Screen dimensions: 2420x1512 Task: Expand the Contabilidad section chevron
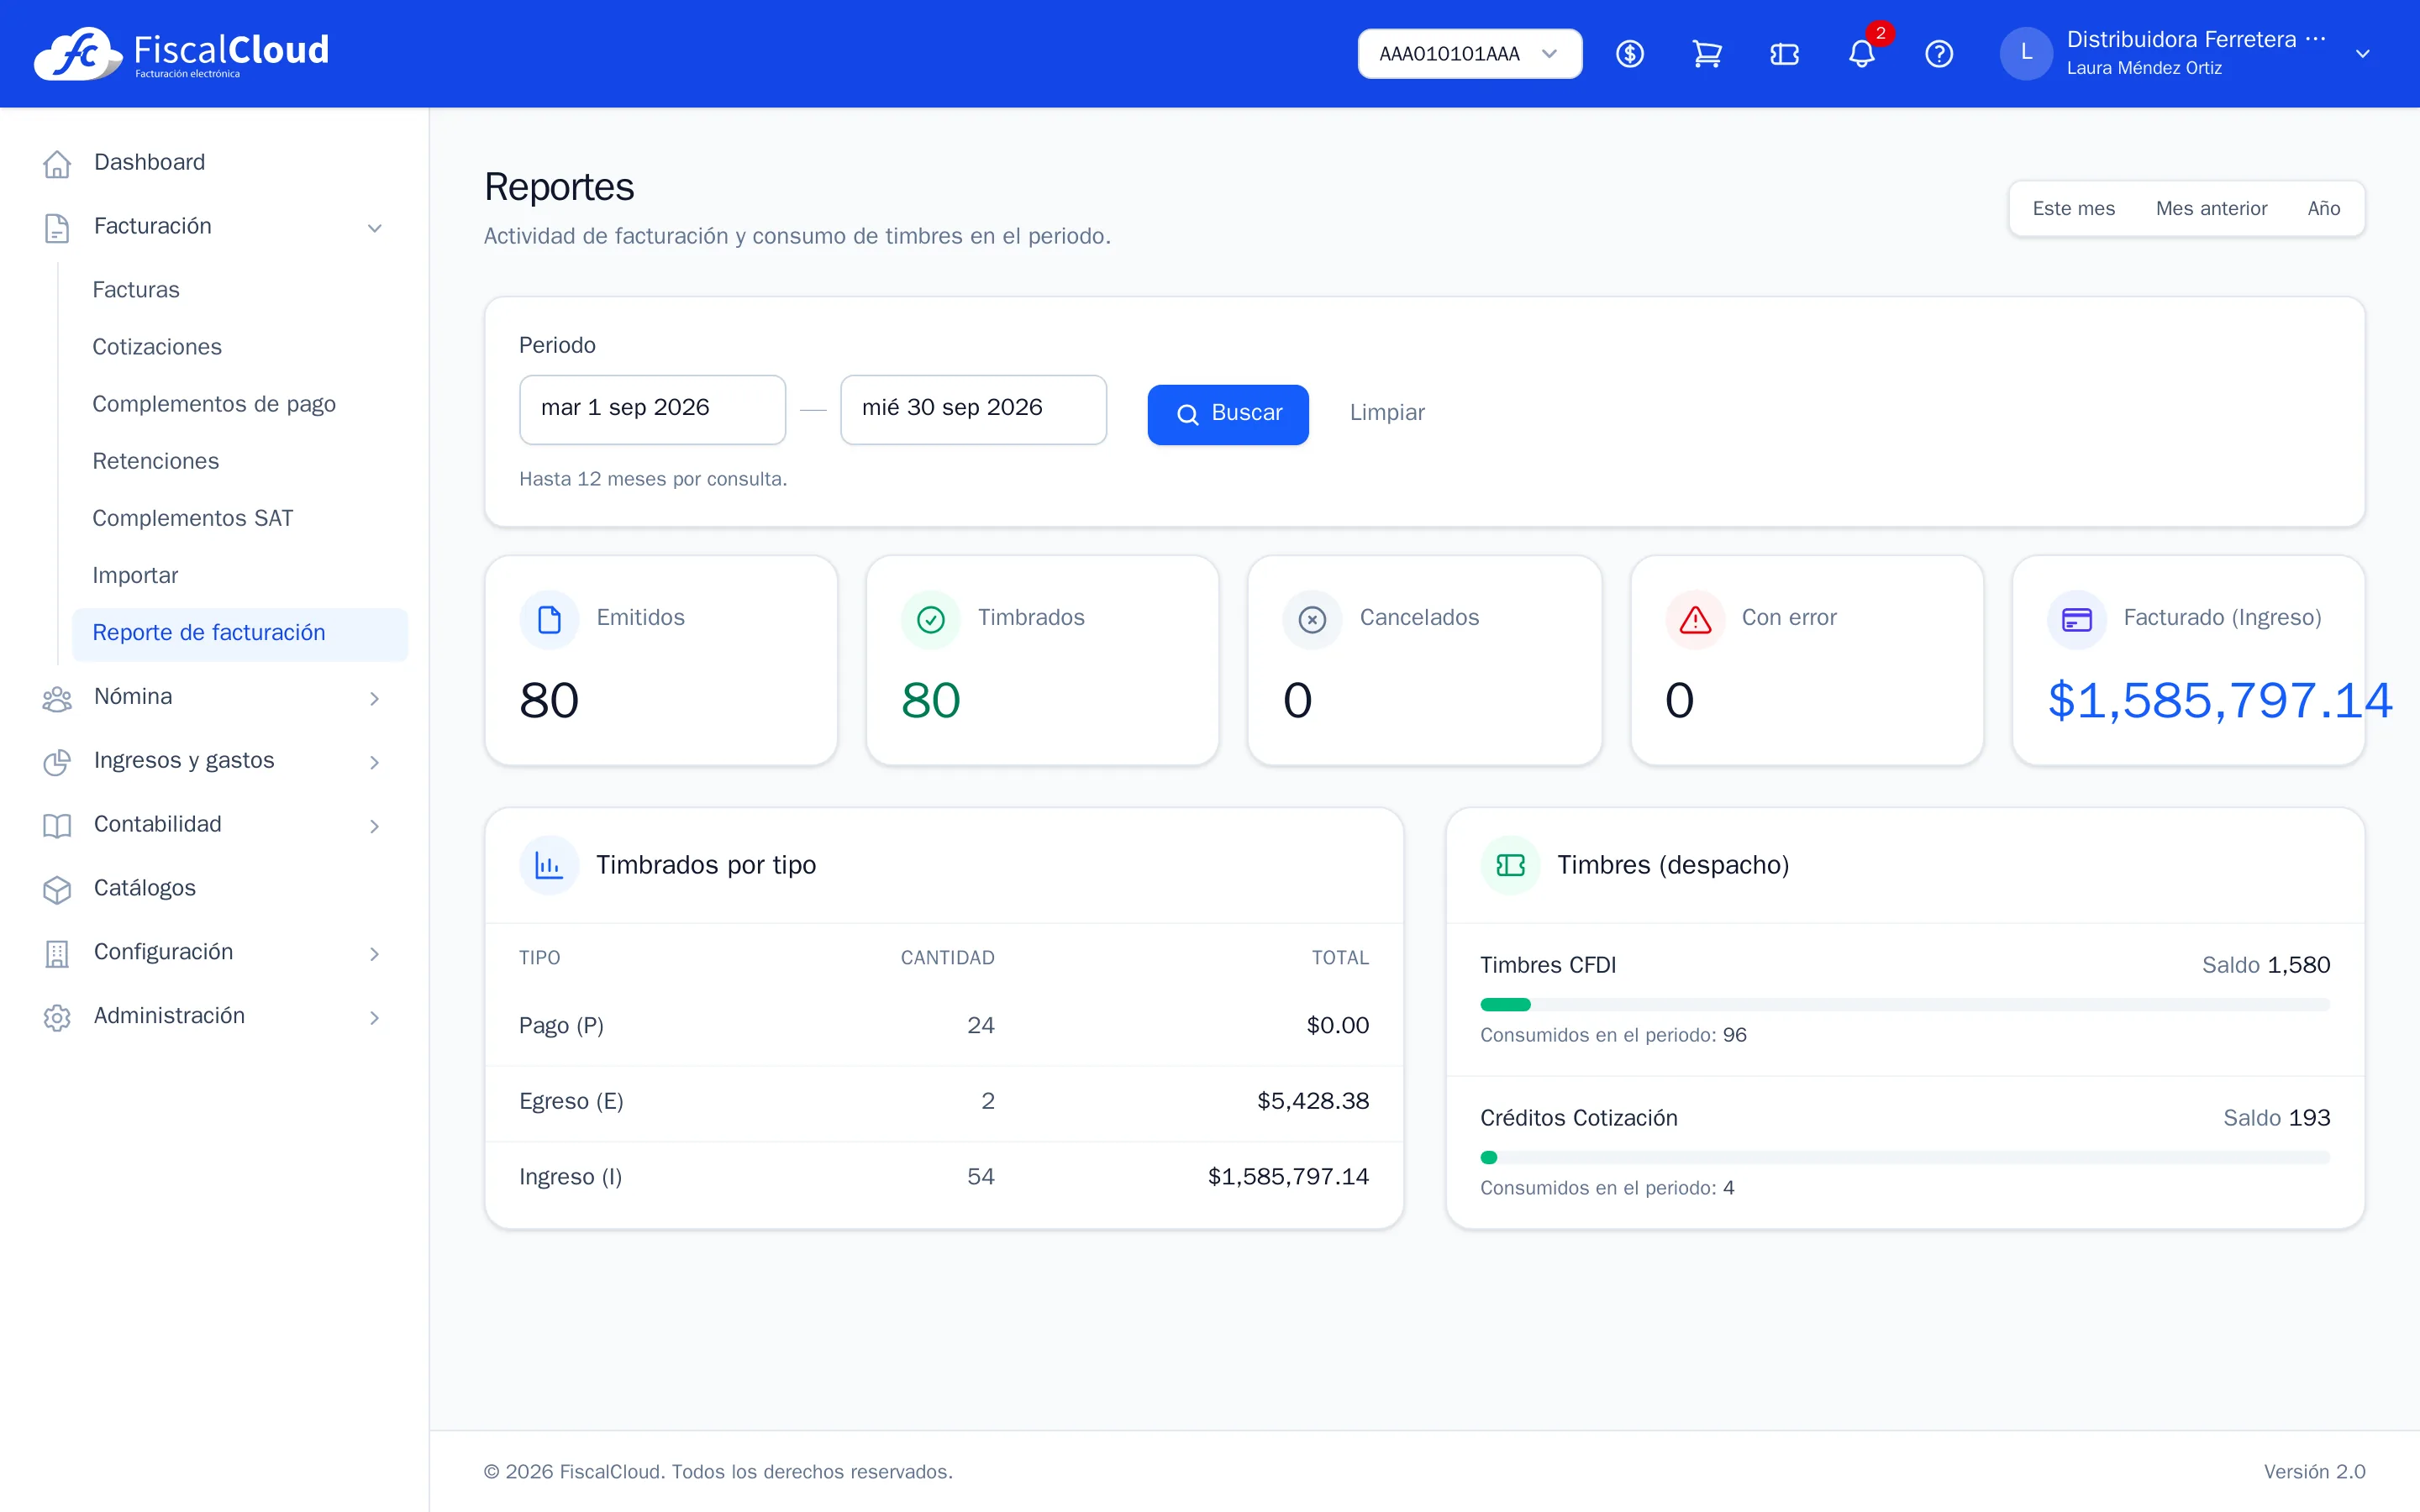[374, 825]
